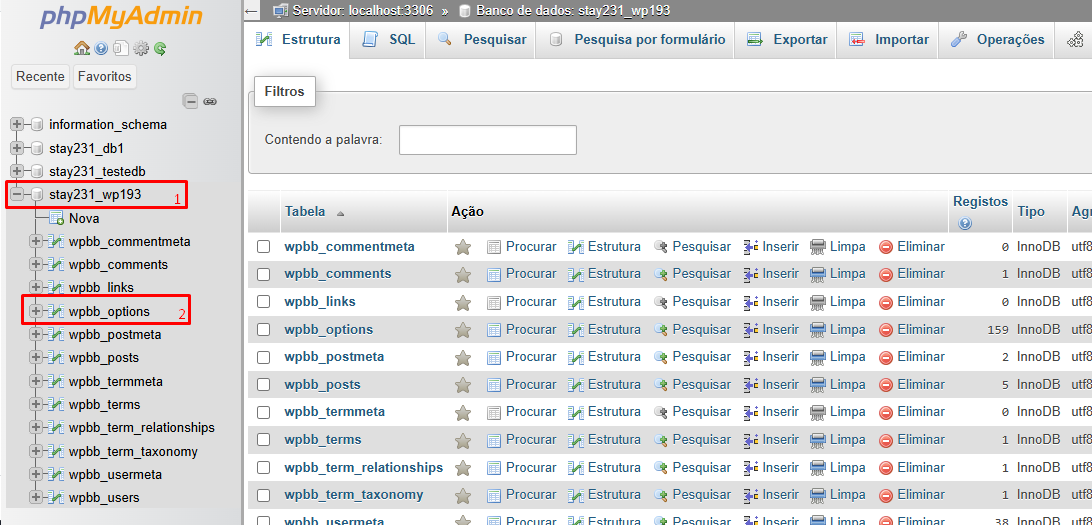Open the documentation question-mark icon

102,48
